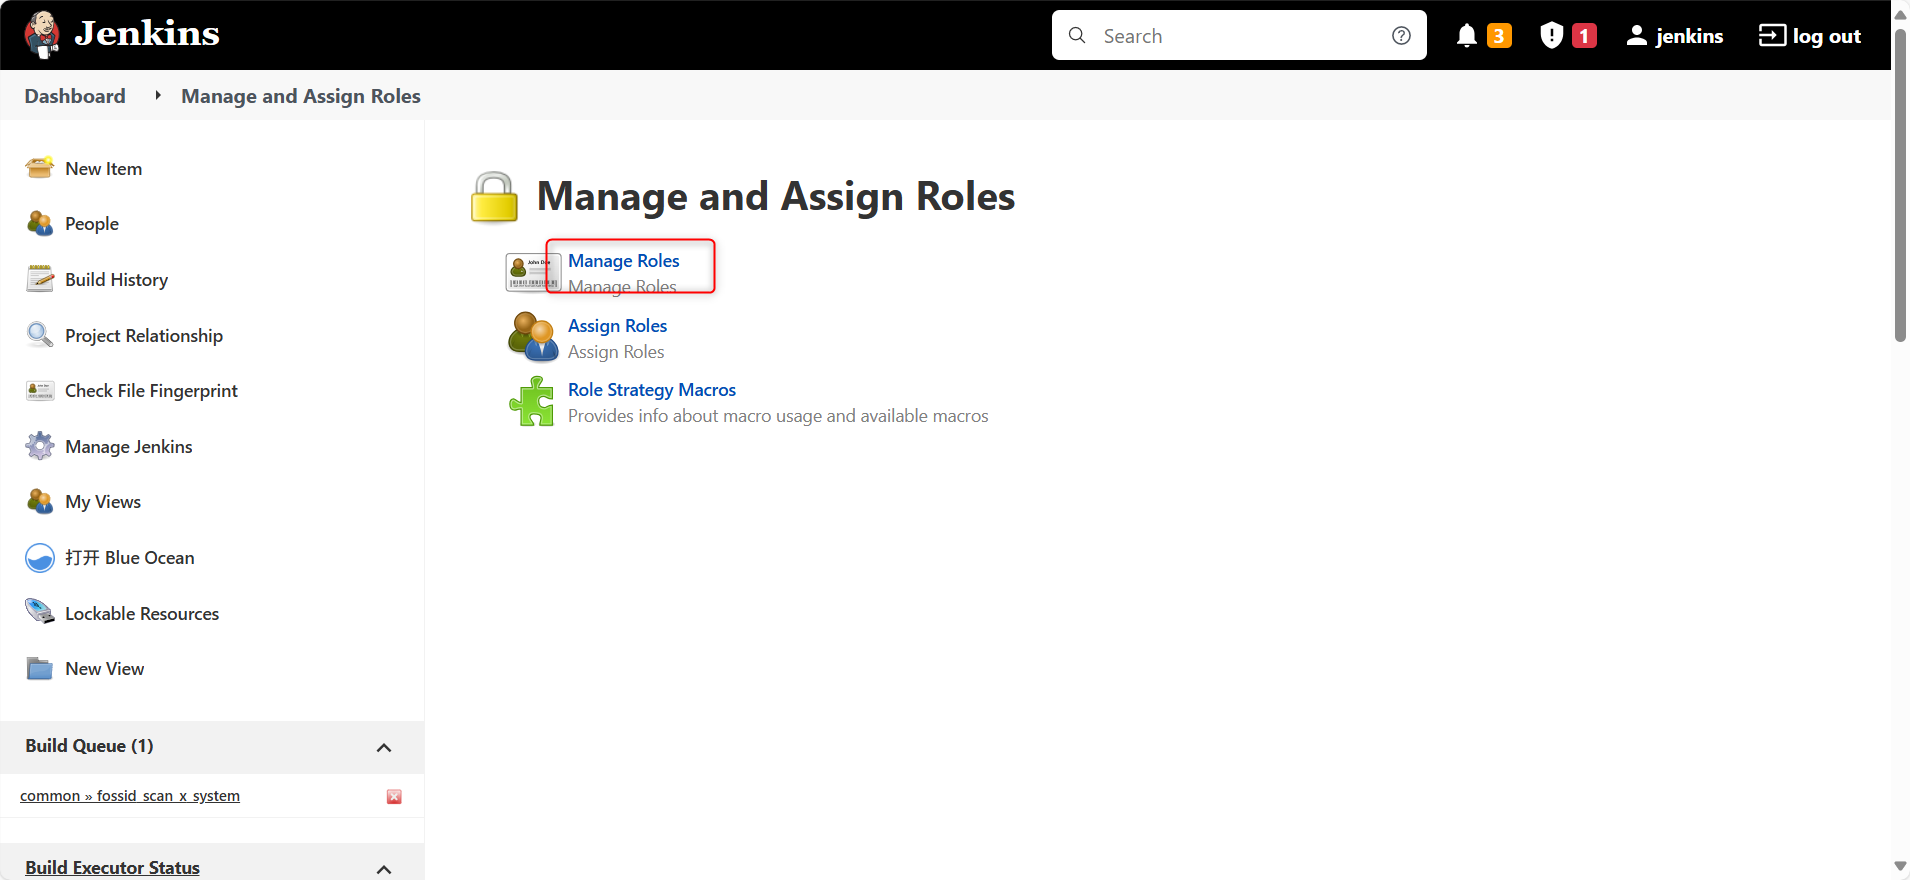Expand the Dashboard breadcrumb arrow
The height and width of the screenshot is (880, 1910).
pyautogui.click(x=158, y=96)
